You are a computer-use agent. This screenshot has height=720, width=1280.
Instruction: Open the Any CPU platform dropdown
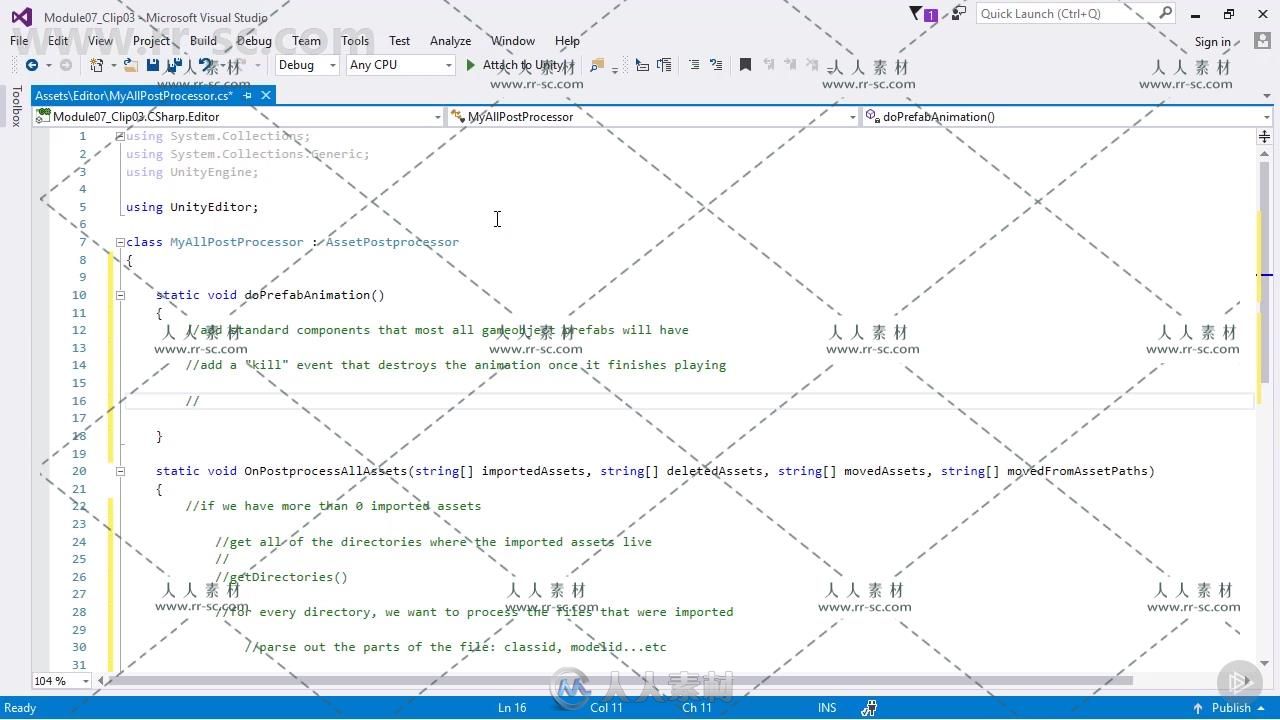(x=400, y=65)
